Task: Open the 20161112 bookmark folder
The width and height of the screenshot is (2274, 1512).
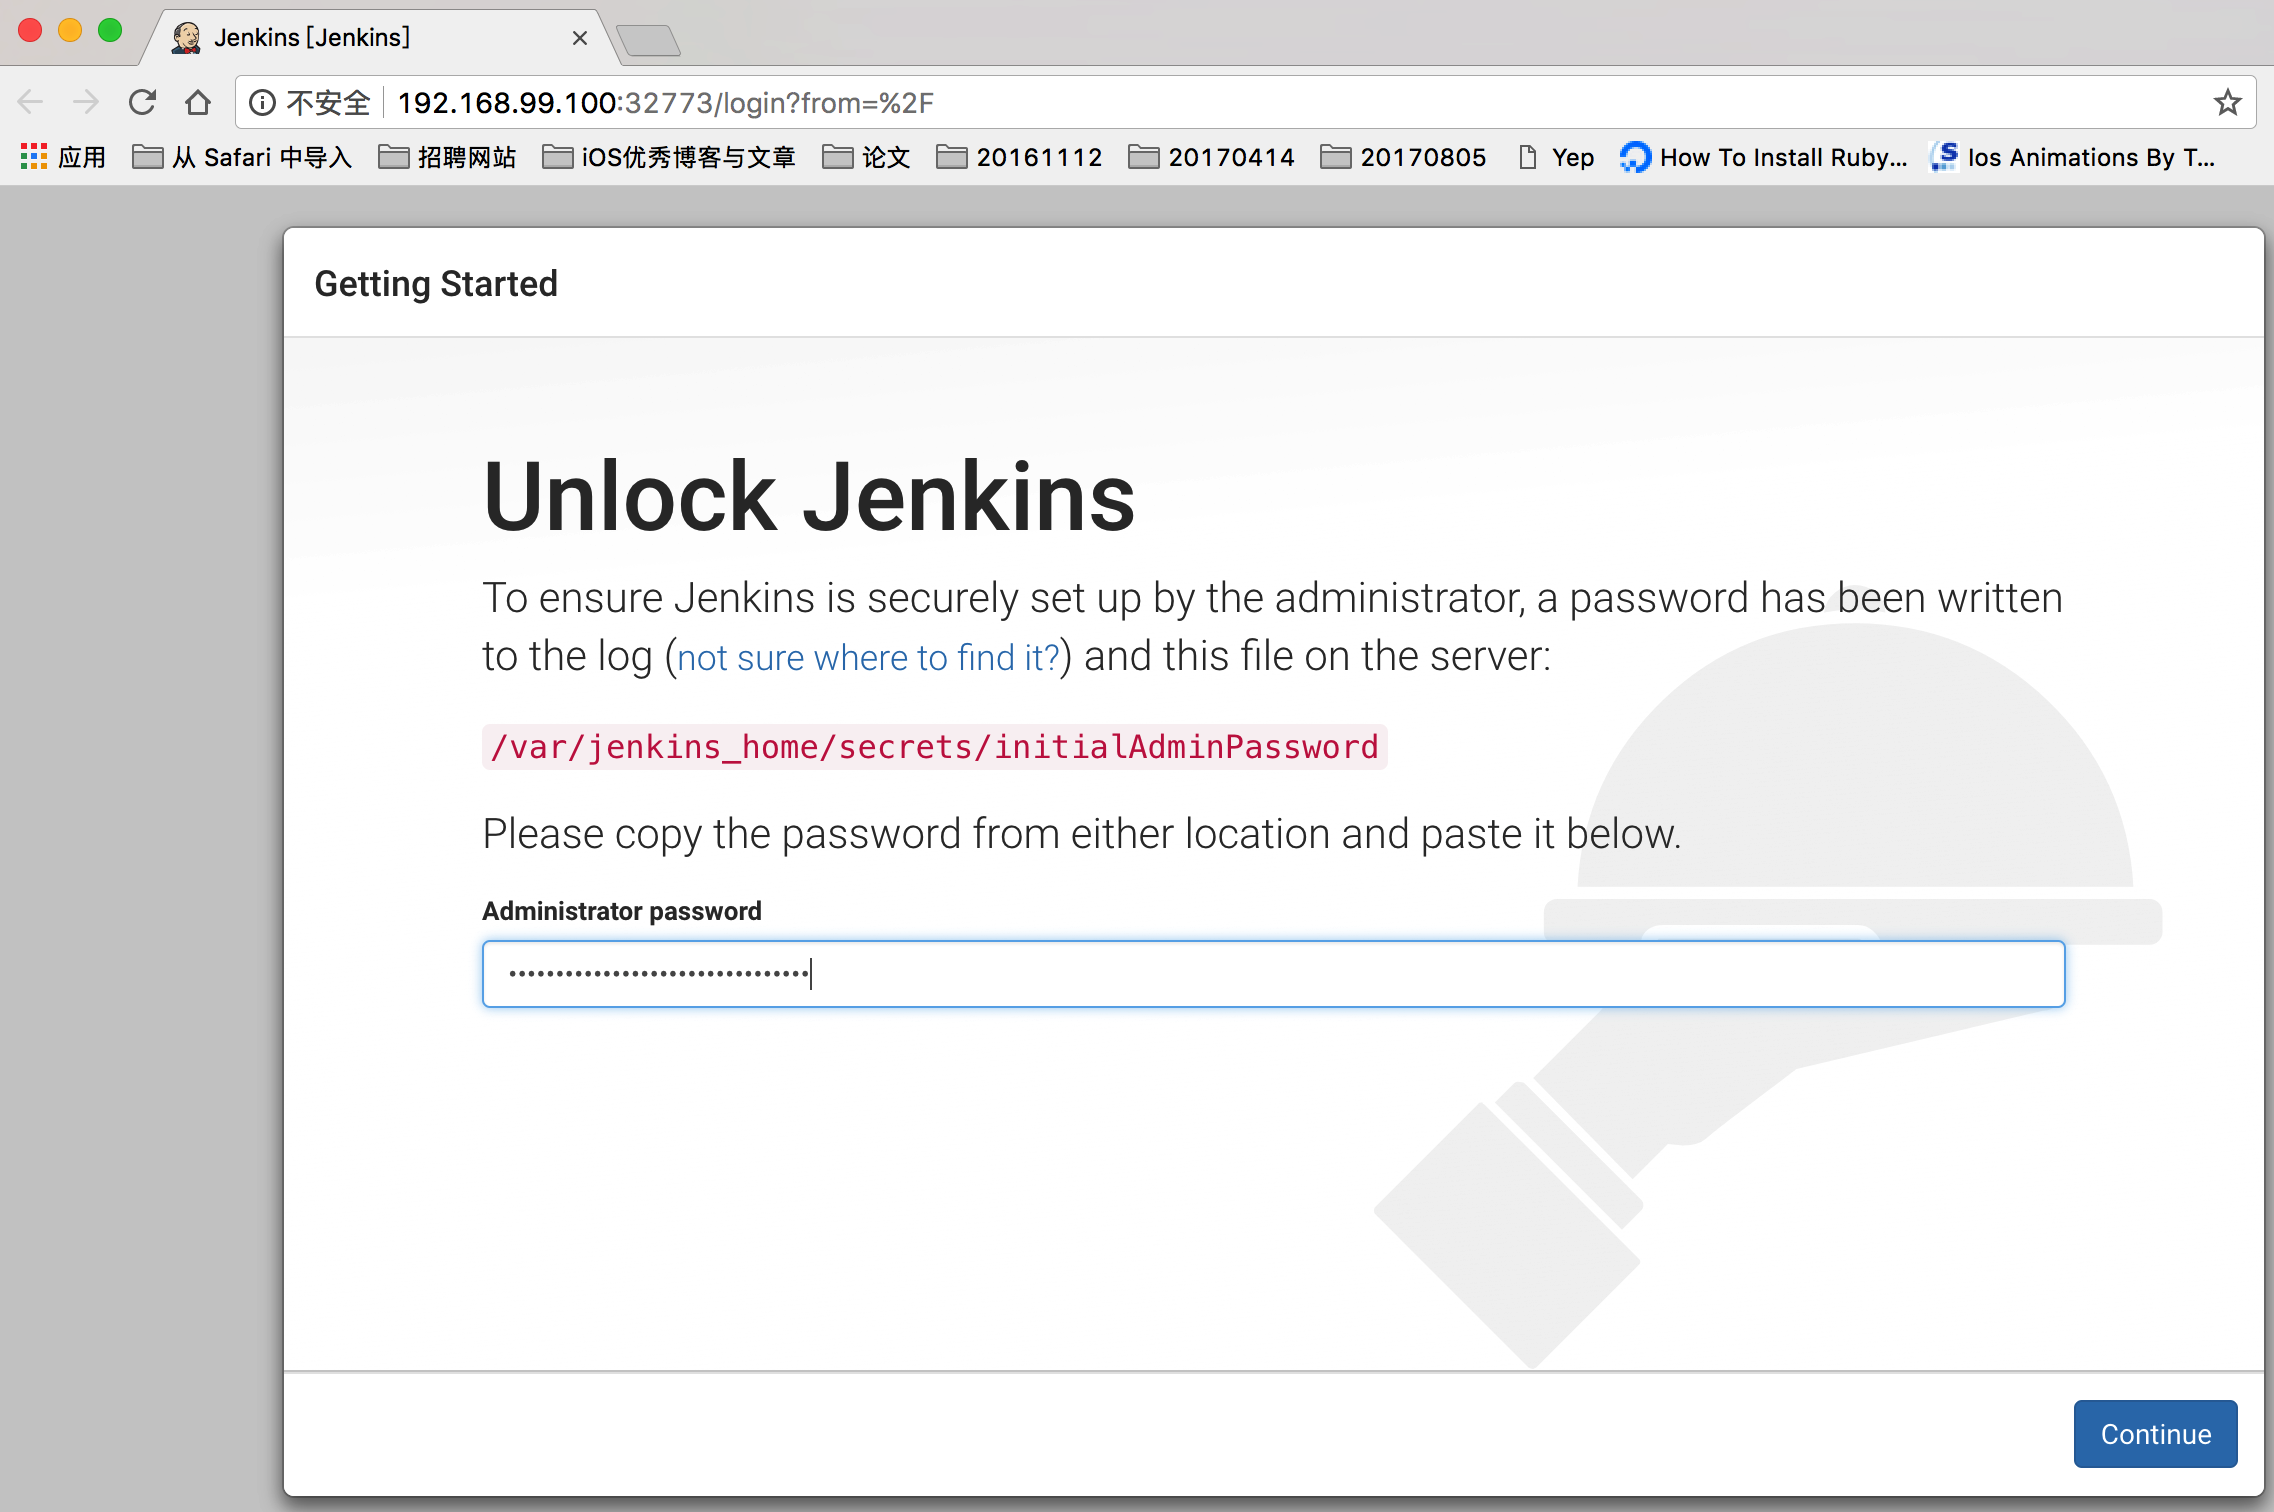Action: point(1019,157)
